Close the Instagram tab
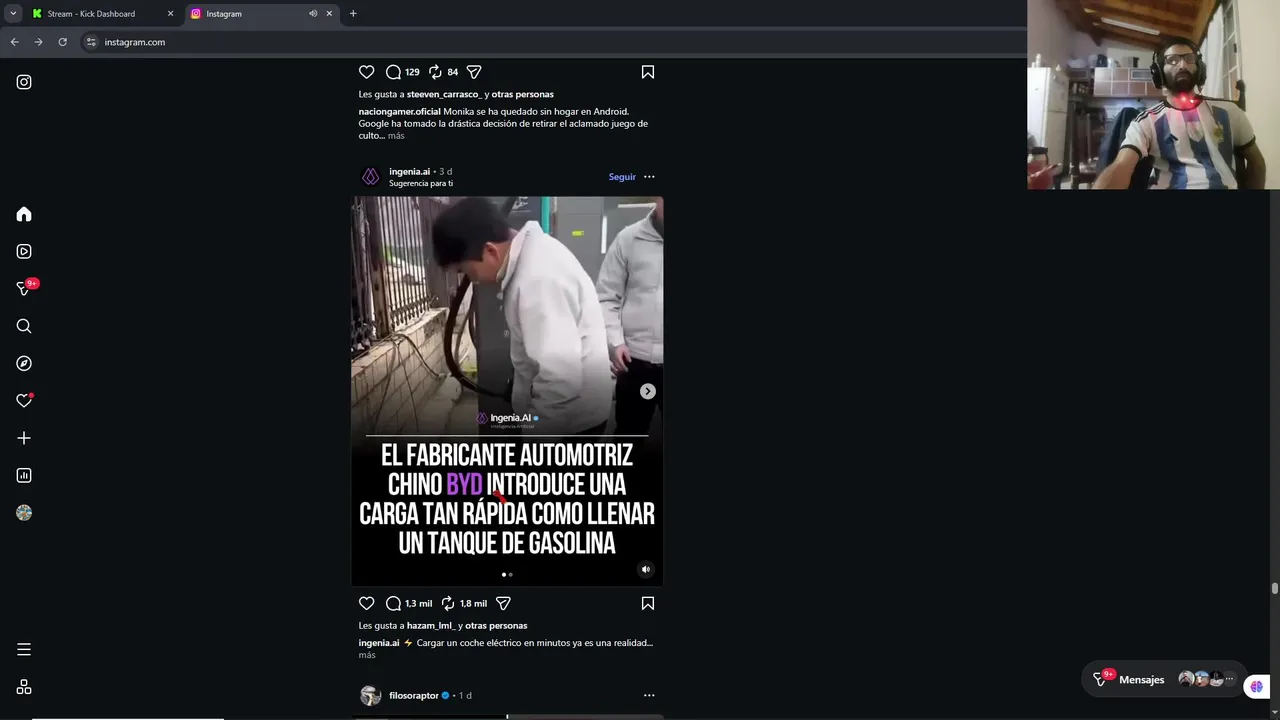The image size is (1280, 720). click(x=329, y=14)
